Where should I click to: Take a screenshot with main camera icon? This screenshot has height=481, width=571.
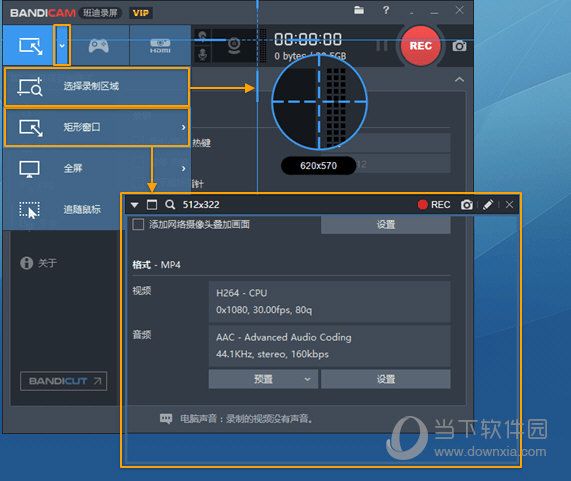(x=459, y=46)
